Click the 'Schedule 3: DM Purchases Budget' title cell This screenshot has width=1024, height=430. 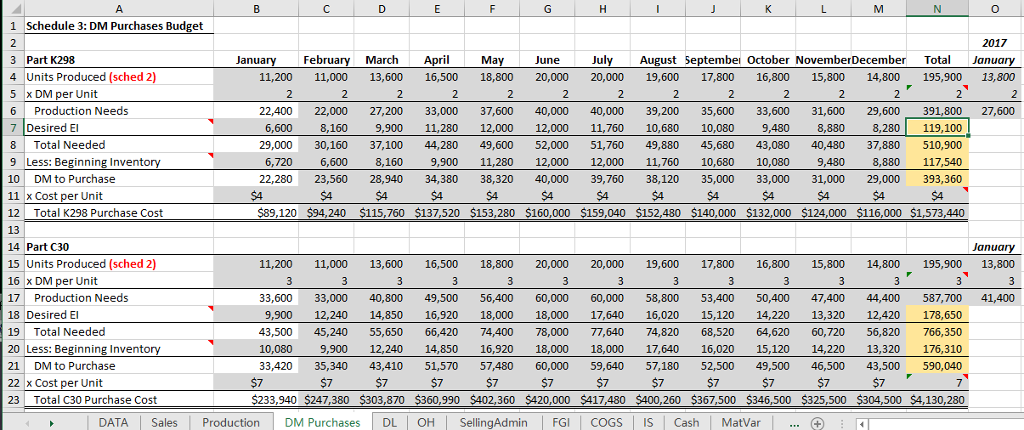119,26
